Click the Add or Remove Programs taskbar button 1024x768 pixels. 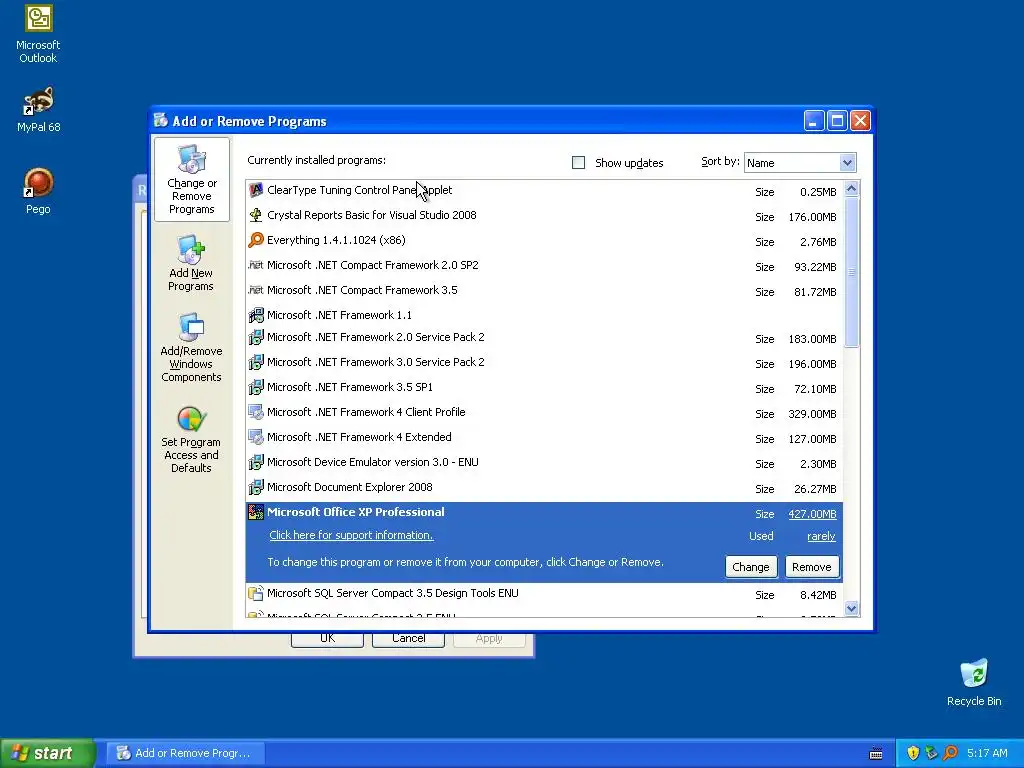click(185, 753)
